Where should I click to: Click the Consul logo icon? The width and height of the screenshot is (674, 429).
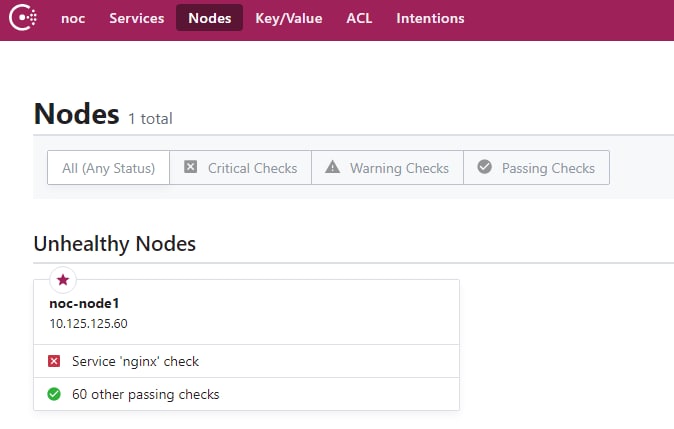point(23,18)
